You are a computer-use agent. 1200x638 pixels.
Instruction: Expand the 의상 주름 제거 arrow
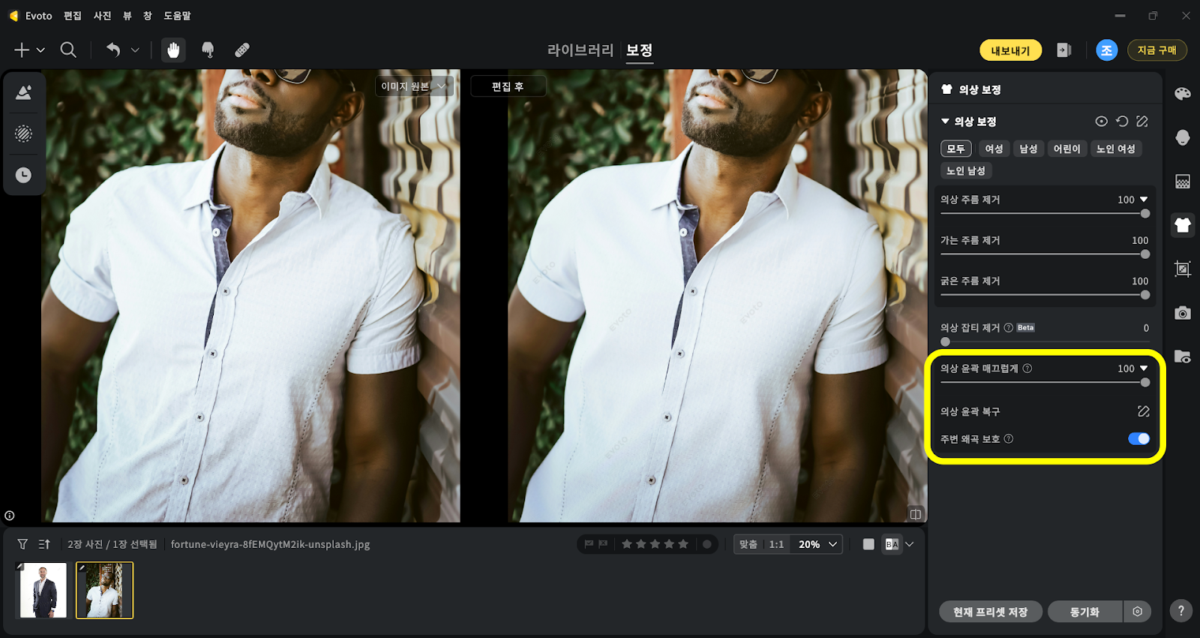tap(1144, 199)
